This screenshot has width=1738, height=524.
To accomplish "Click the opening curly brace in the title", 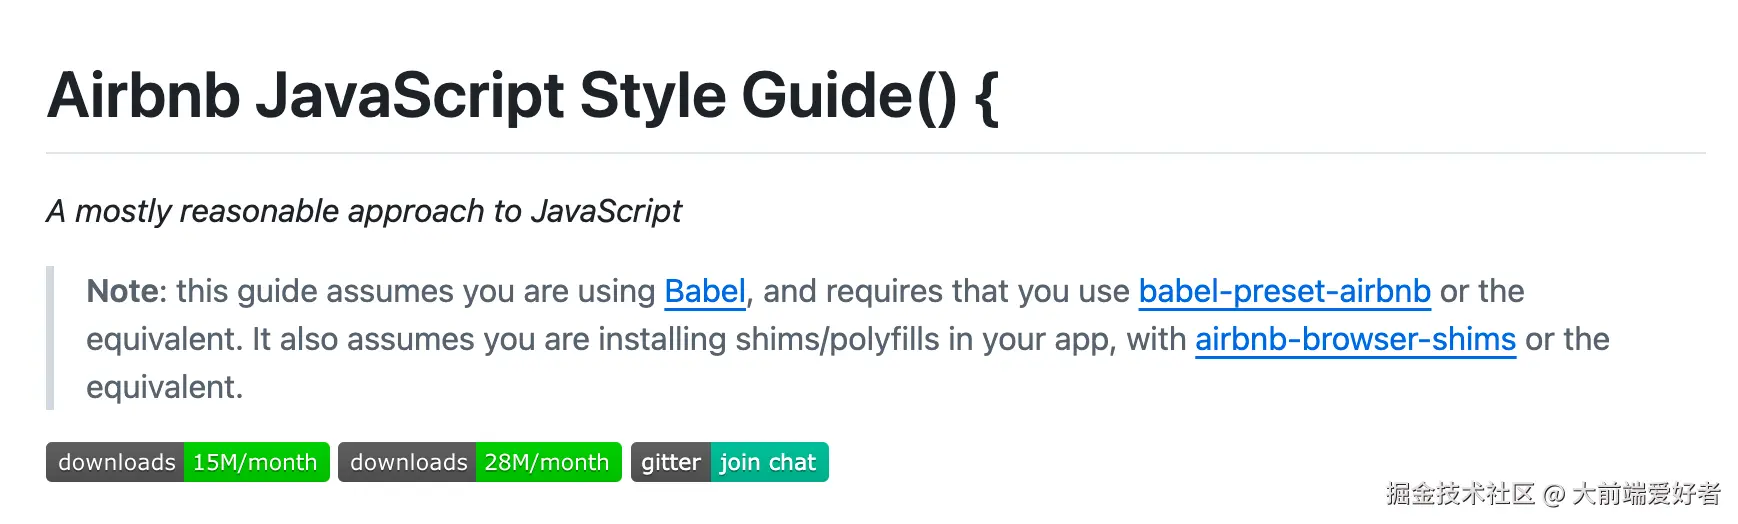I will (985, 96).
